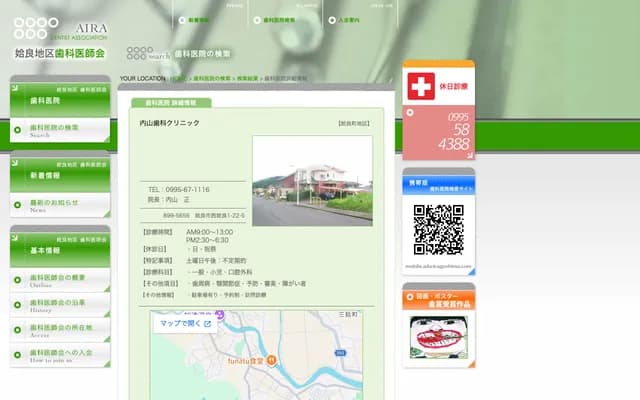The image size is (640, 400).
Task: Click the 歯科医院の検索 breadcrumb link
Action: coord(212,78)
